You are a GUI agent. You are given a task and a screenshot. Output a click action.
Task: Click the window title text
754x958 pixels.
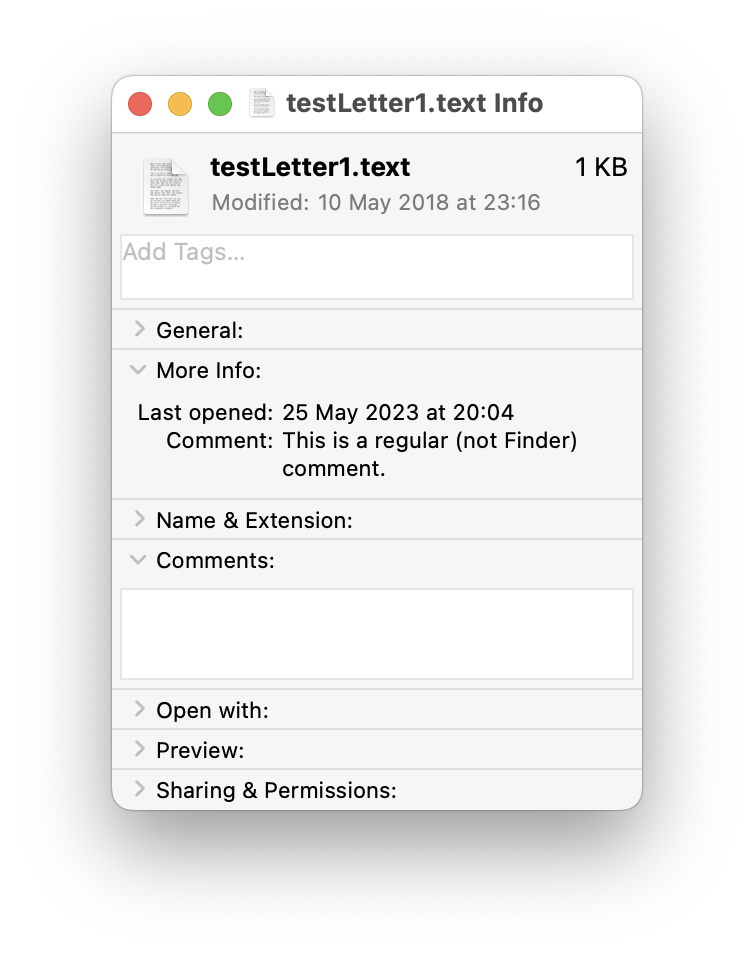pos(414,103)
